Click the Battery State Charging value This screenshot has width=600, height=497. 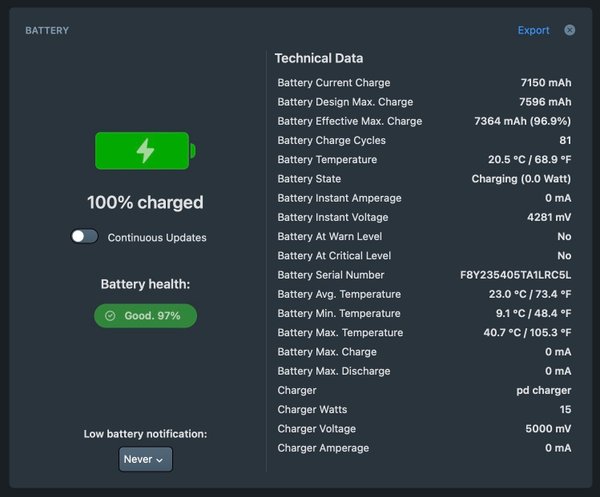tap(521, 179)
